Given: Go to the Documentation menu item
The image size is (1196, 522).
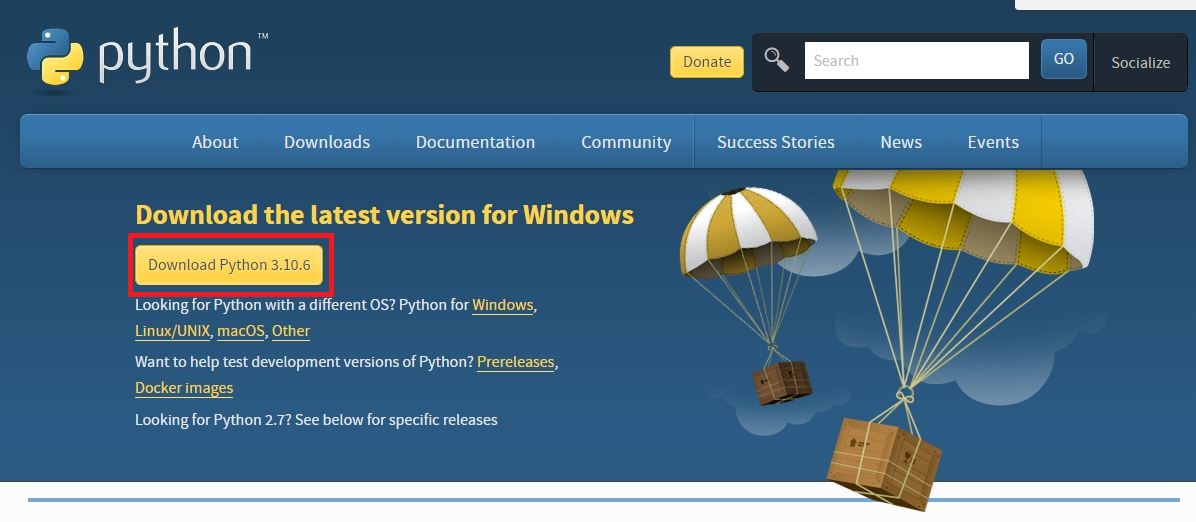Looking at the screenshot, I should 475,142.
